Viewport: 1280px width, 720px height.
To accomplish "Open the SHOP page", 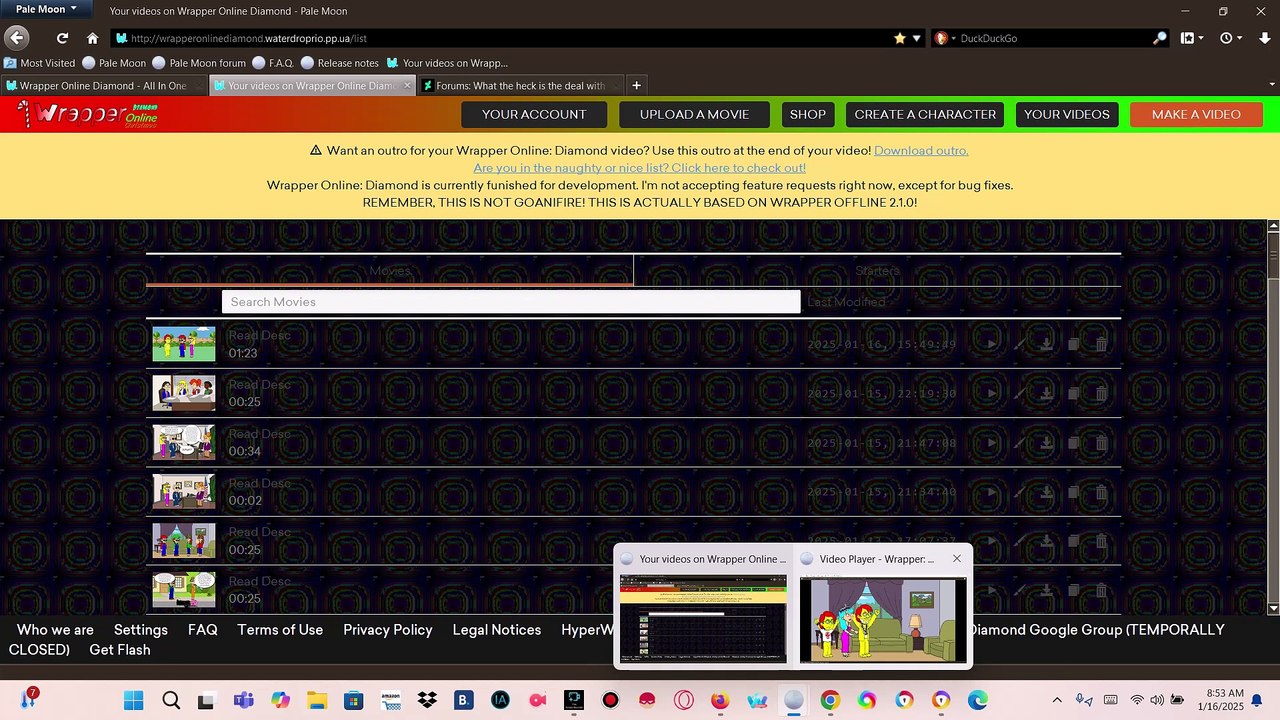I will pyautogui.click(x=808, y=114).
